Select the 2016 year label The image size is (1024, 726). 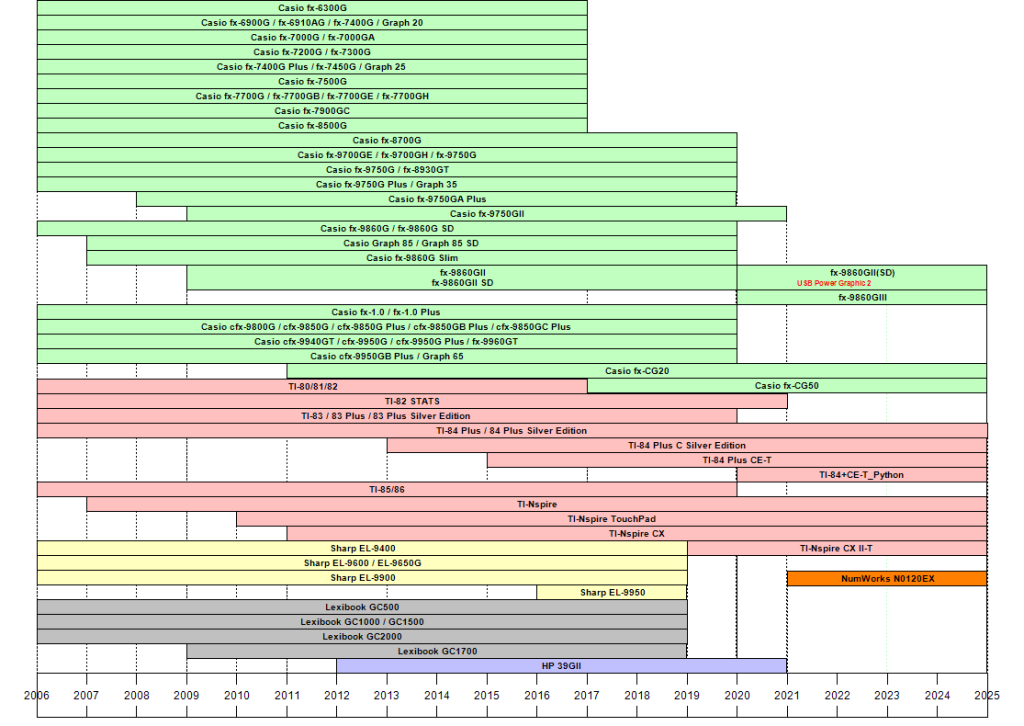[x=537, y=695]
